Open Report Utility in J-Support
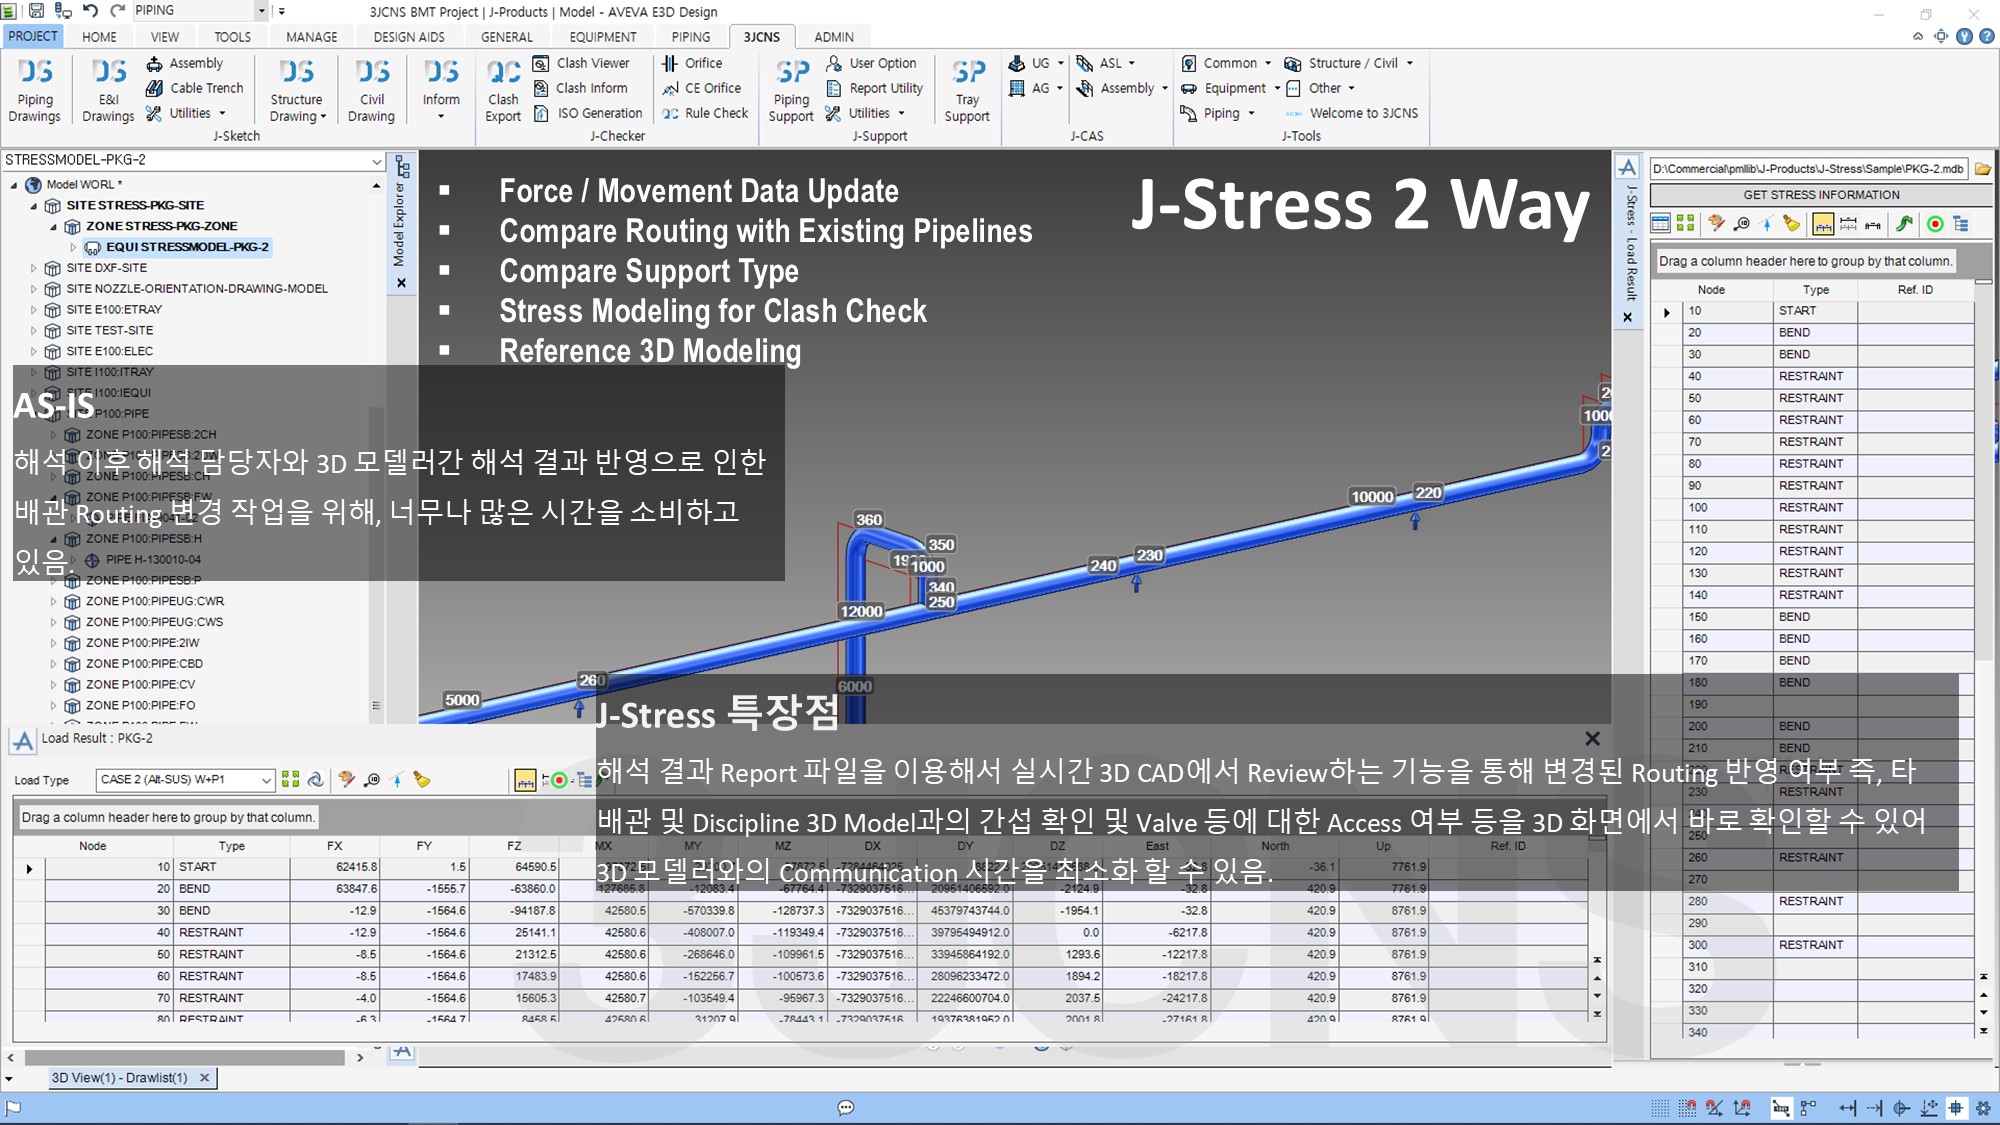 pos(875,88)
